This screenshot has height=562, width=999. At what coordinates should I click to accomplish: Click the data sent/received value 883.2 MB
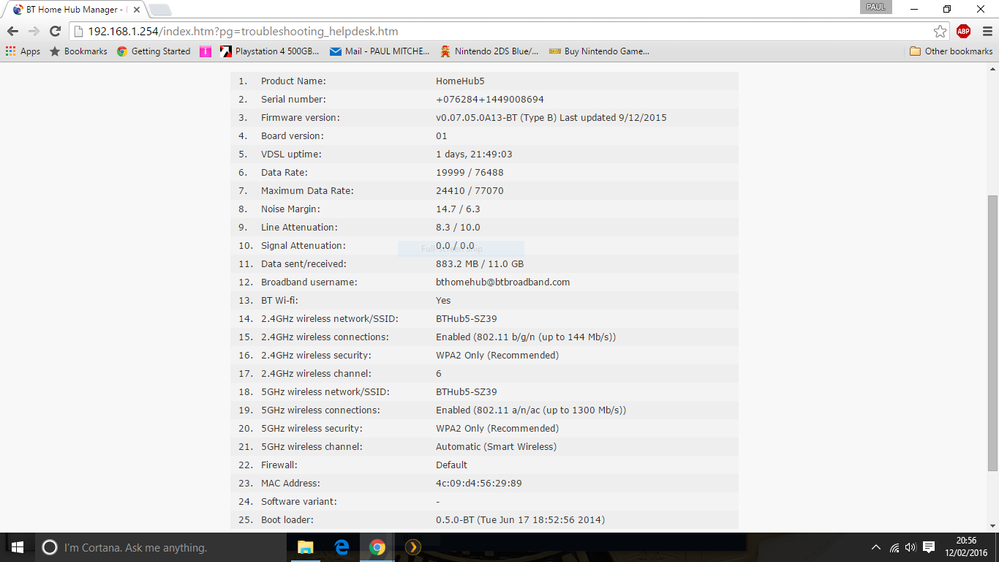pyautogui.click(x=480, y=264)
